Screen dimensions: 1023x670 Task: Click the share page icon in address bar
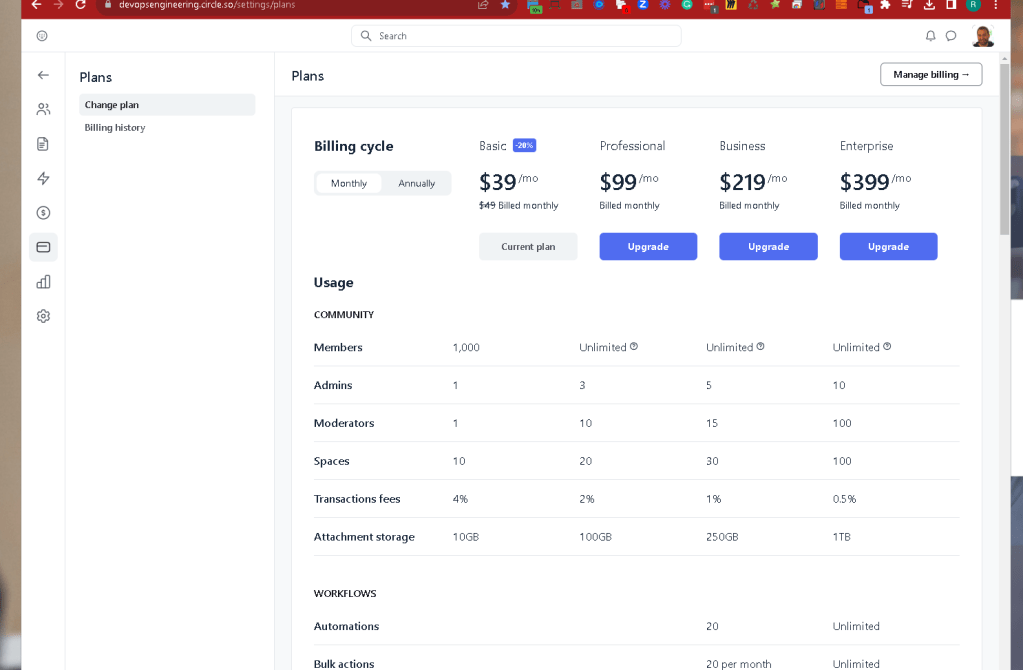click(x=483, y=5)
